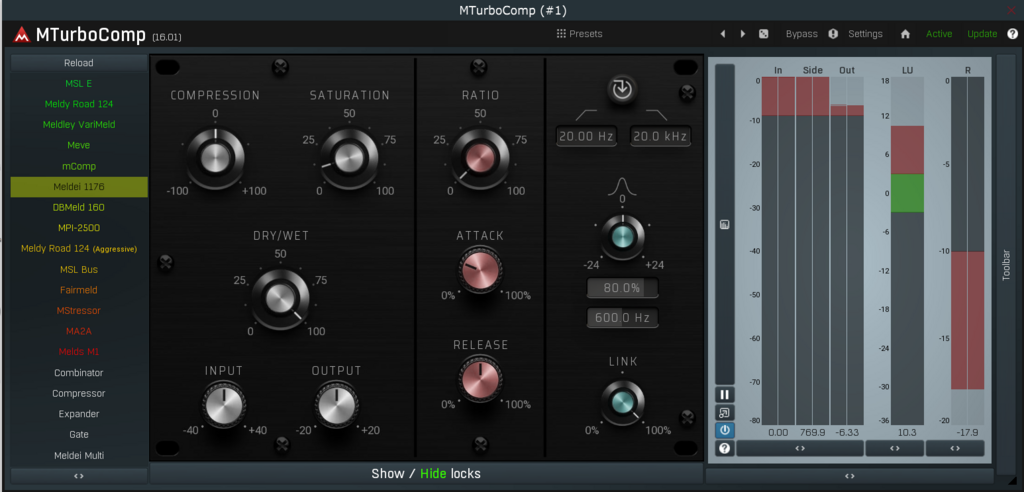Click the SATURATION knob
This screenshot has height=492, width=1024.
pos(349,157)
